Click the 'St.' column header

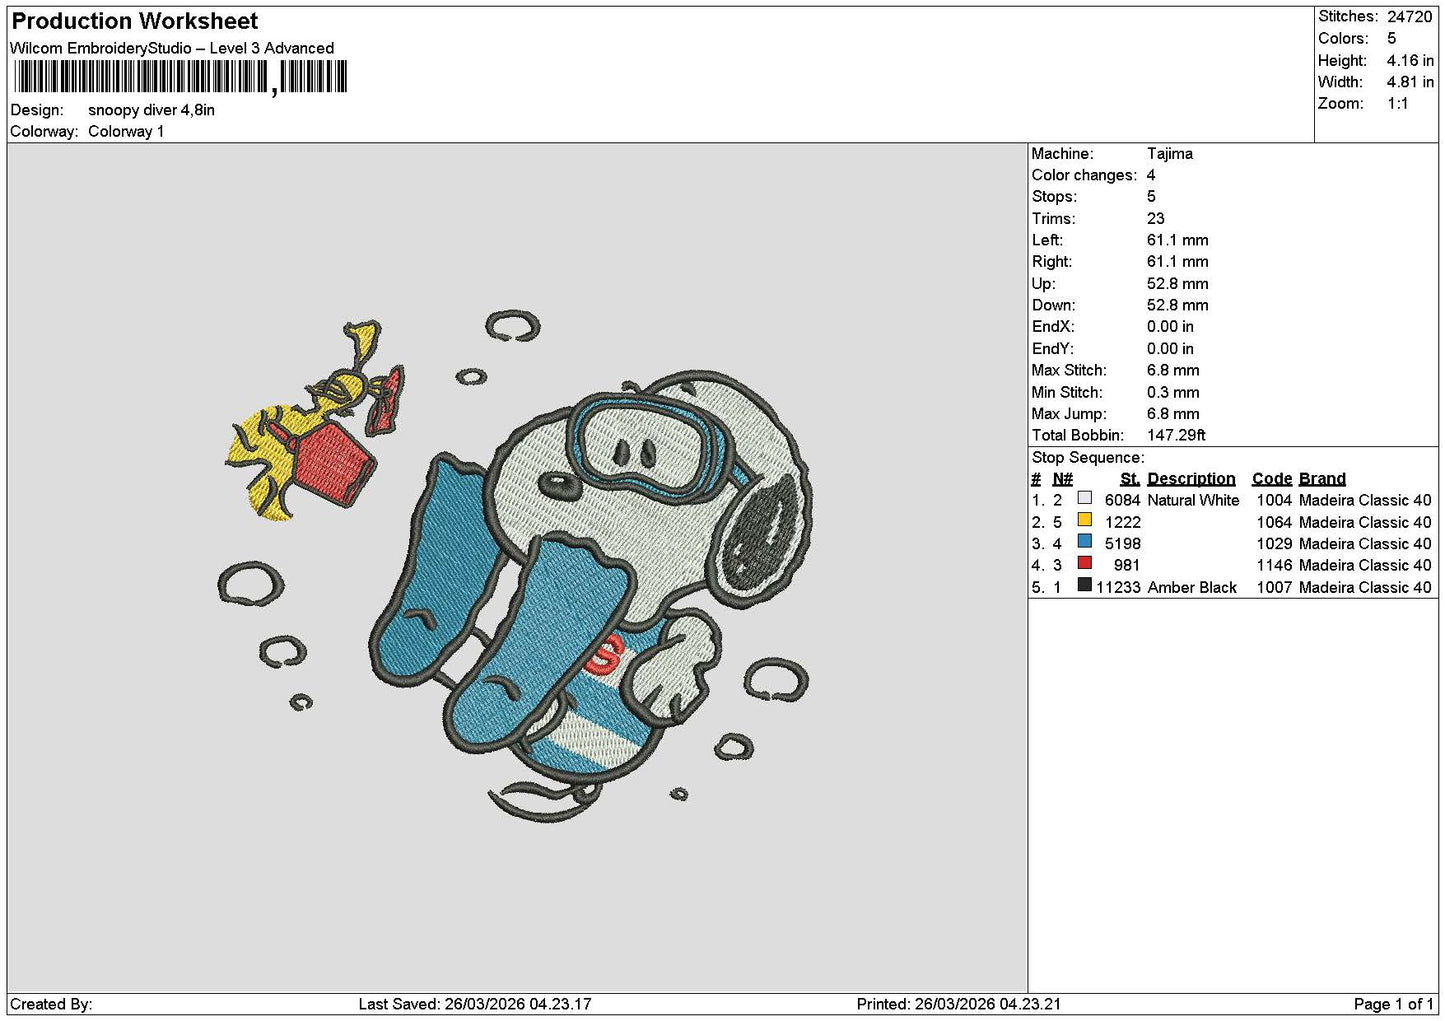[x=1130, y=478]
